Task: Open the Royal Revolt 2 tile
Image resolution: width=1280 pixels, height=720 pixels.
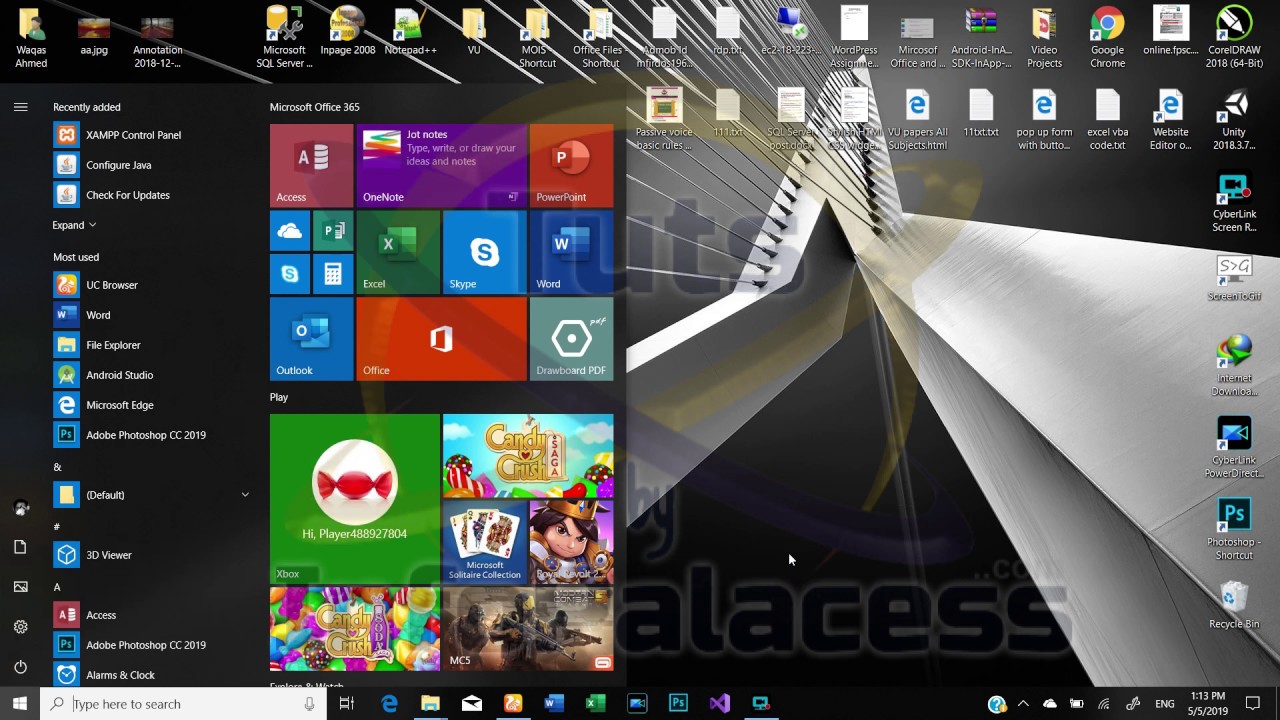Action: pos(571,542)
